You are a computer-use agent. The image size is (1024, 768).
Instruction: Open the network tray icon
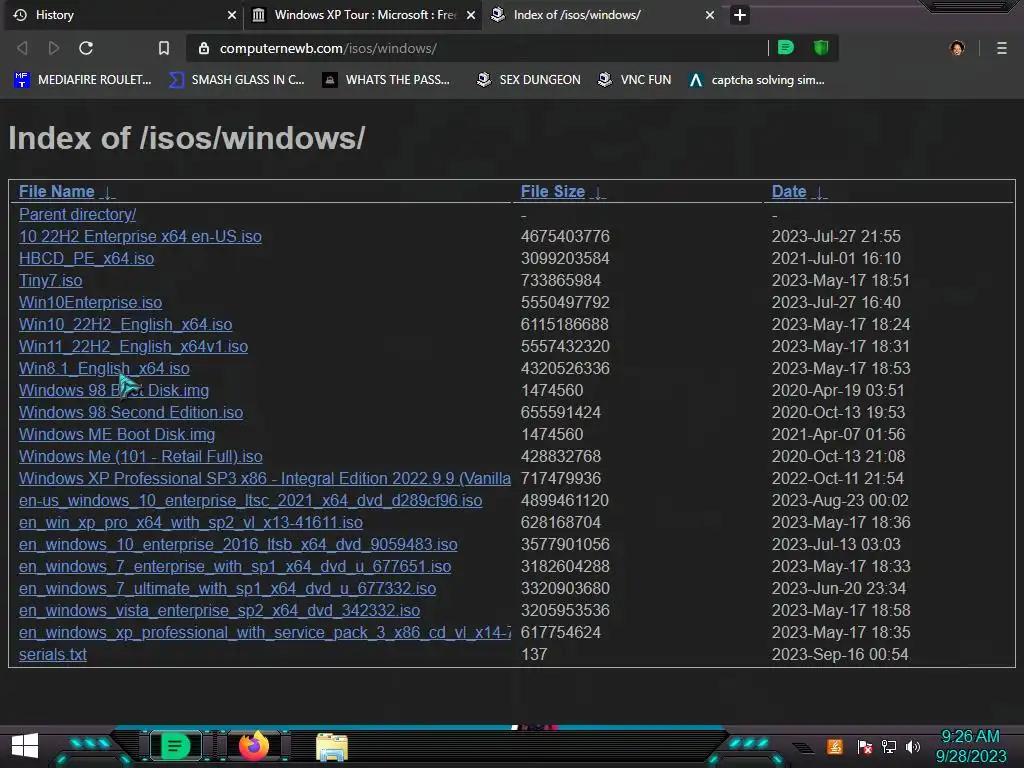tap(889, 747)
